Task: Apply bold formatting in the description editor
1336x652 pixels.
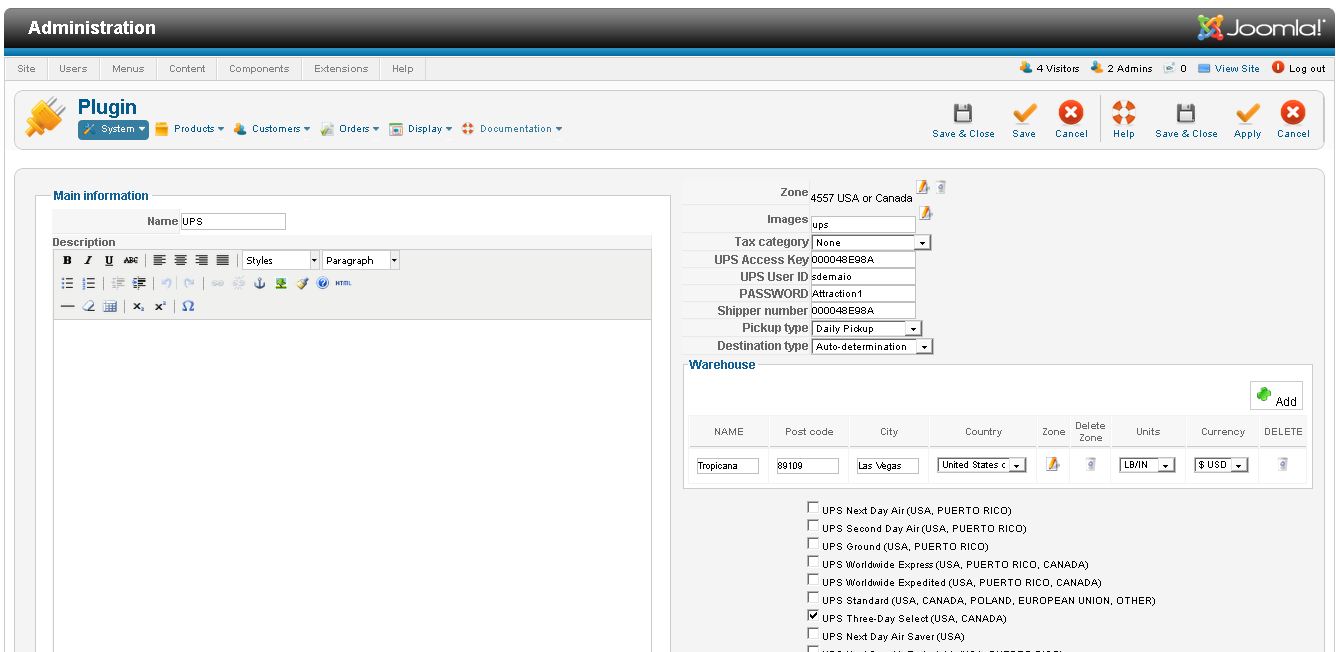Action: click(x=67, y=260)
